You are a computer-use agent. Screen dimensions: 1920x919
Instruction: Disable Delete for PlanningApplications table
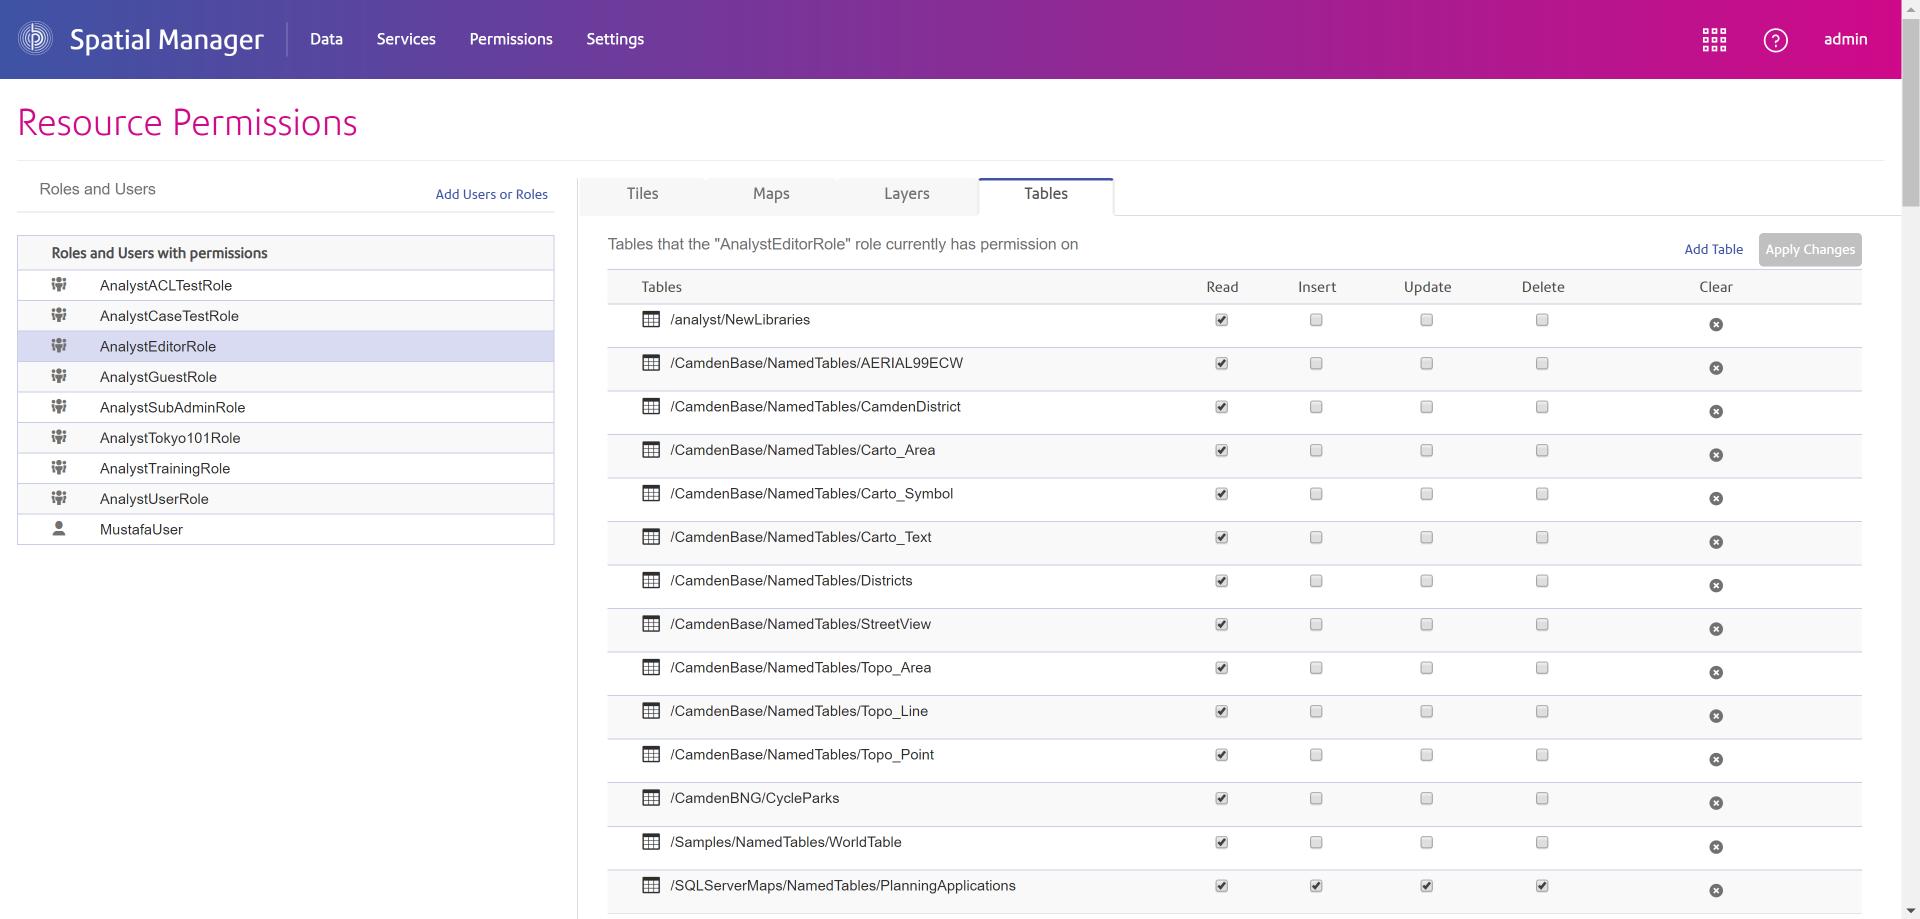click(x=1542, y=886)
